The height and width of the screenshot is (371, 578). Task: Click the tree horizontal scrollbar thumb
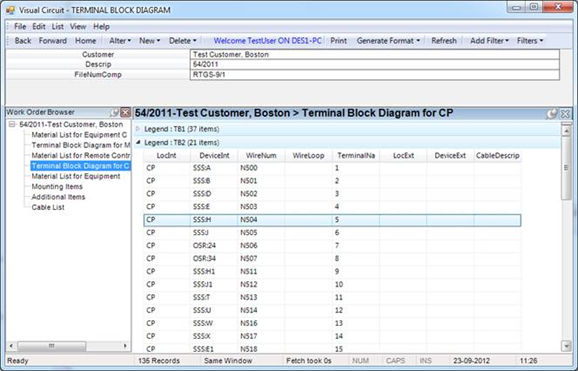click(x=52, y=346)
